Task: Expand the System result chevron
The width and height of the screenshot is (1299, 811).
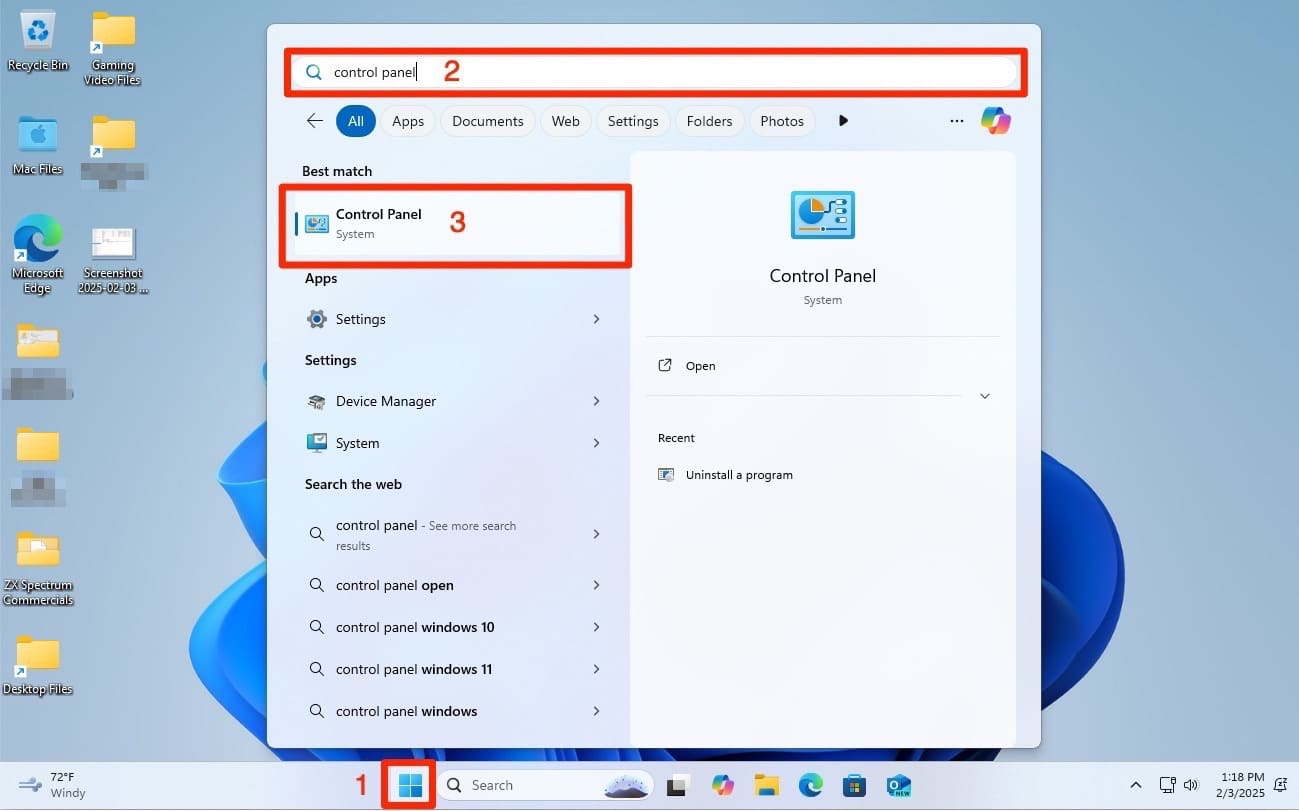Action: tap(597, 443)
